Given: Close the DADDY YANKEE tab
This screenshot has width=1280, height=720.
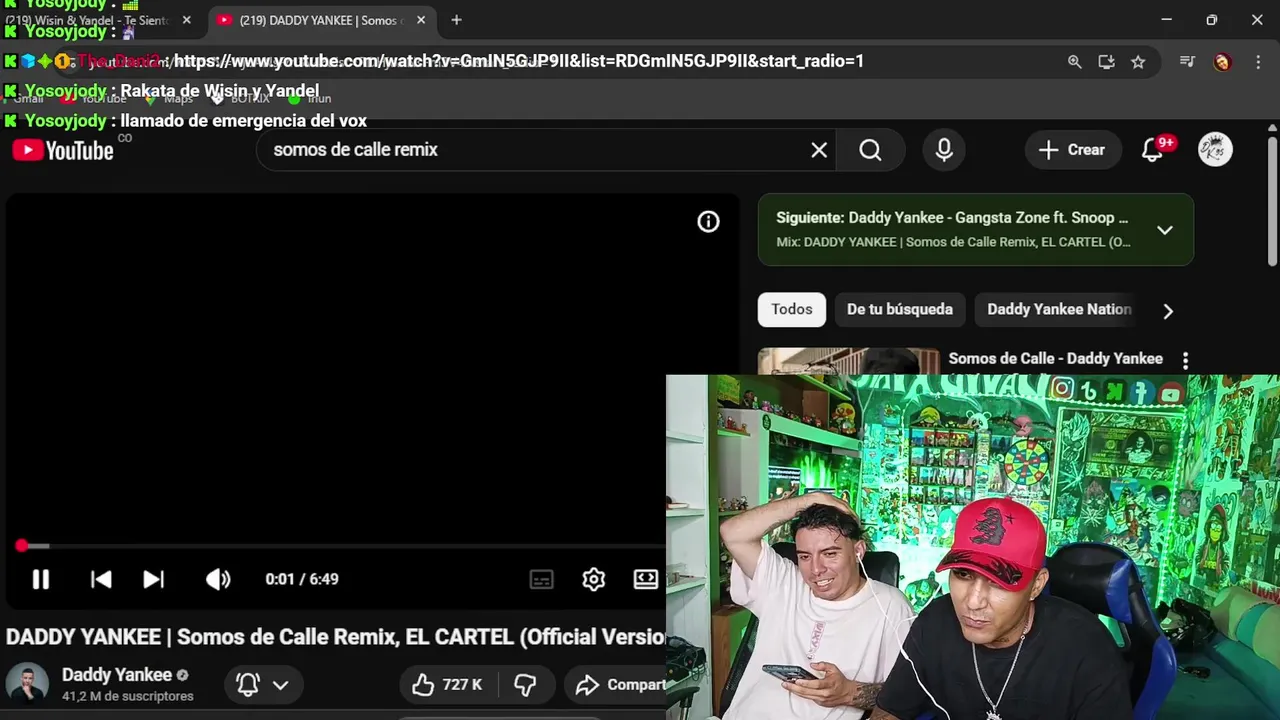Looking at the screenshot, I should 420,20.
